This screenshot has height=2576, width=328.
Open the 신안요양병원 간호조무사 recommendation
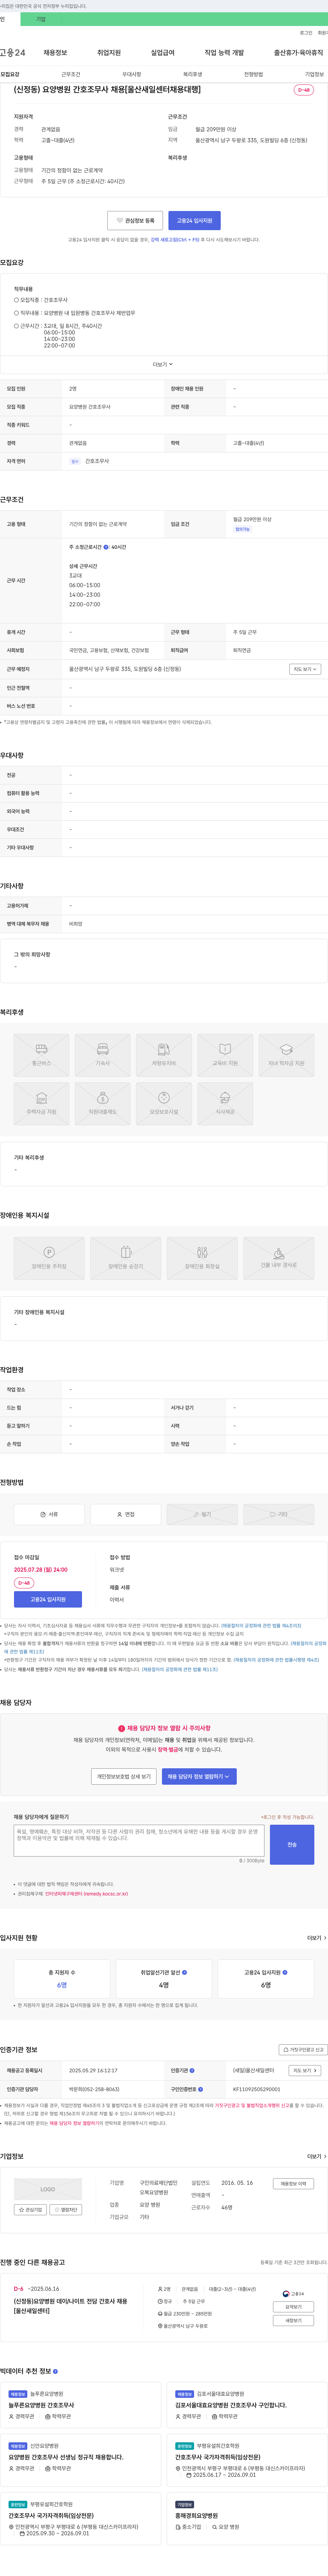click(66, 2457)
